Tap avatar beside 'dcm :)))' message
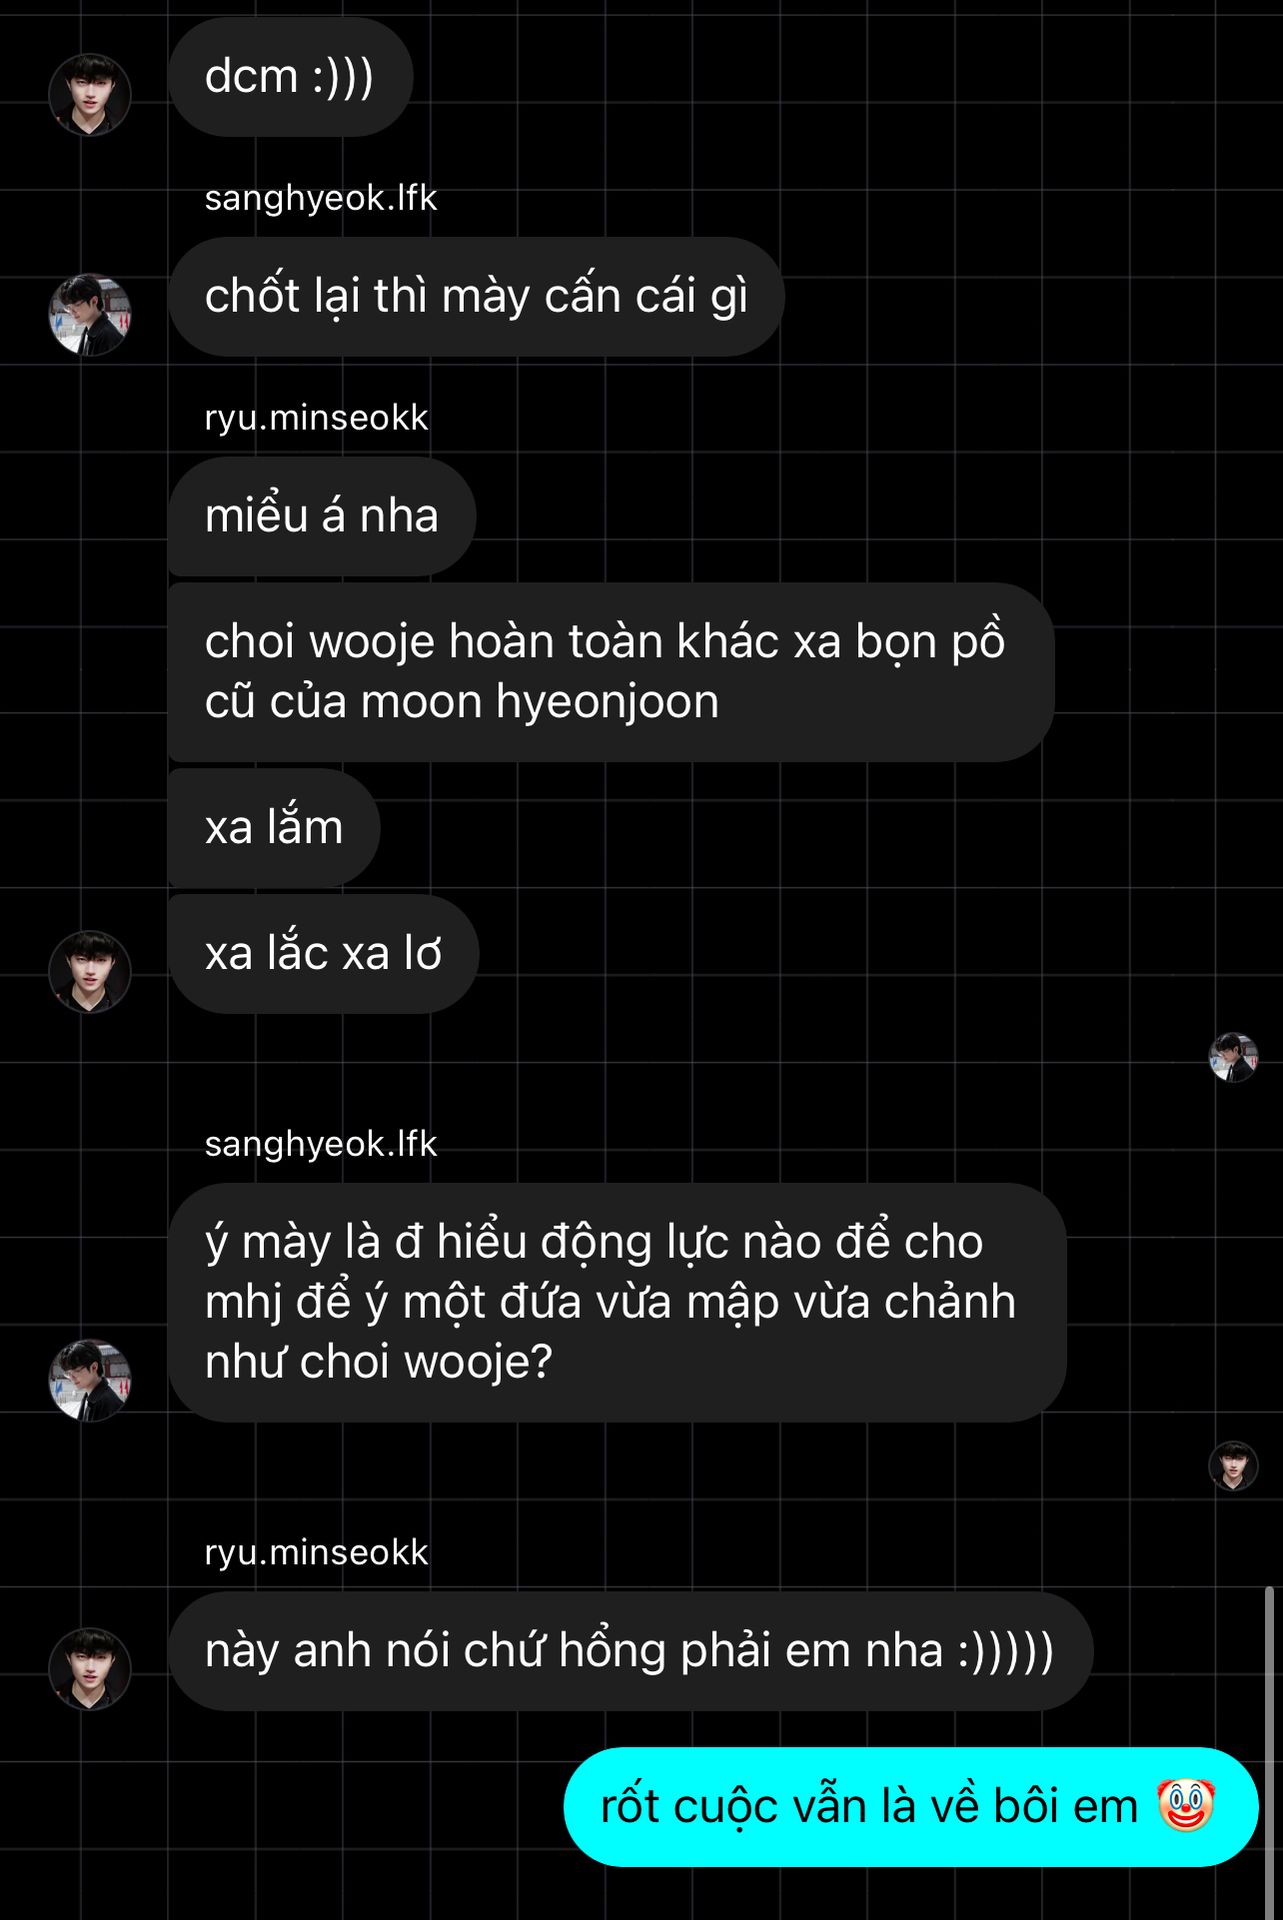The height and width of the screenshot is (1920, 1283). tap(90, 95)
